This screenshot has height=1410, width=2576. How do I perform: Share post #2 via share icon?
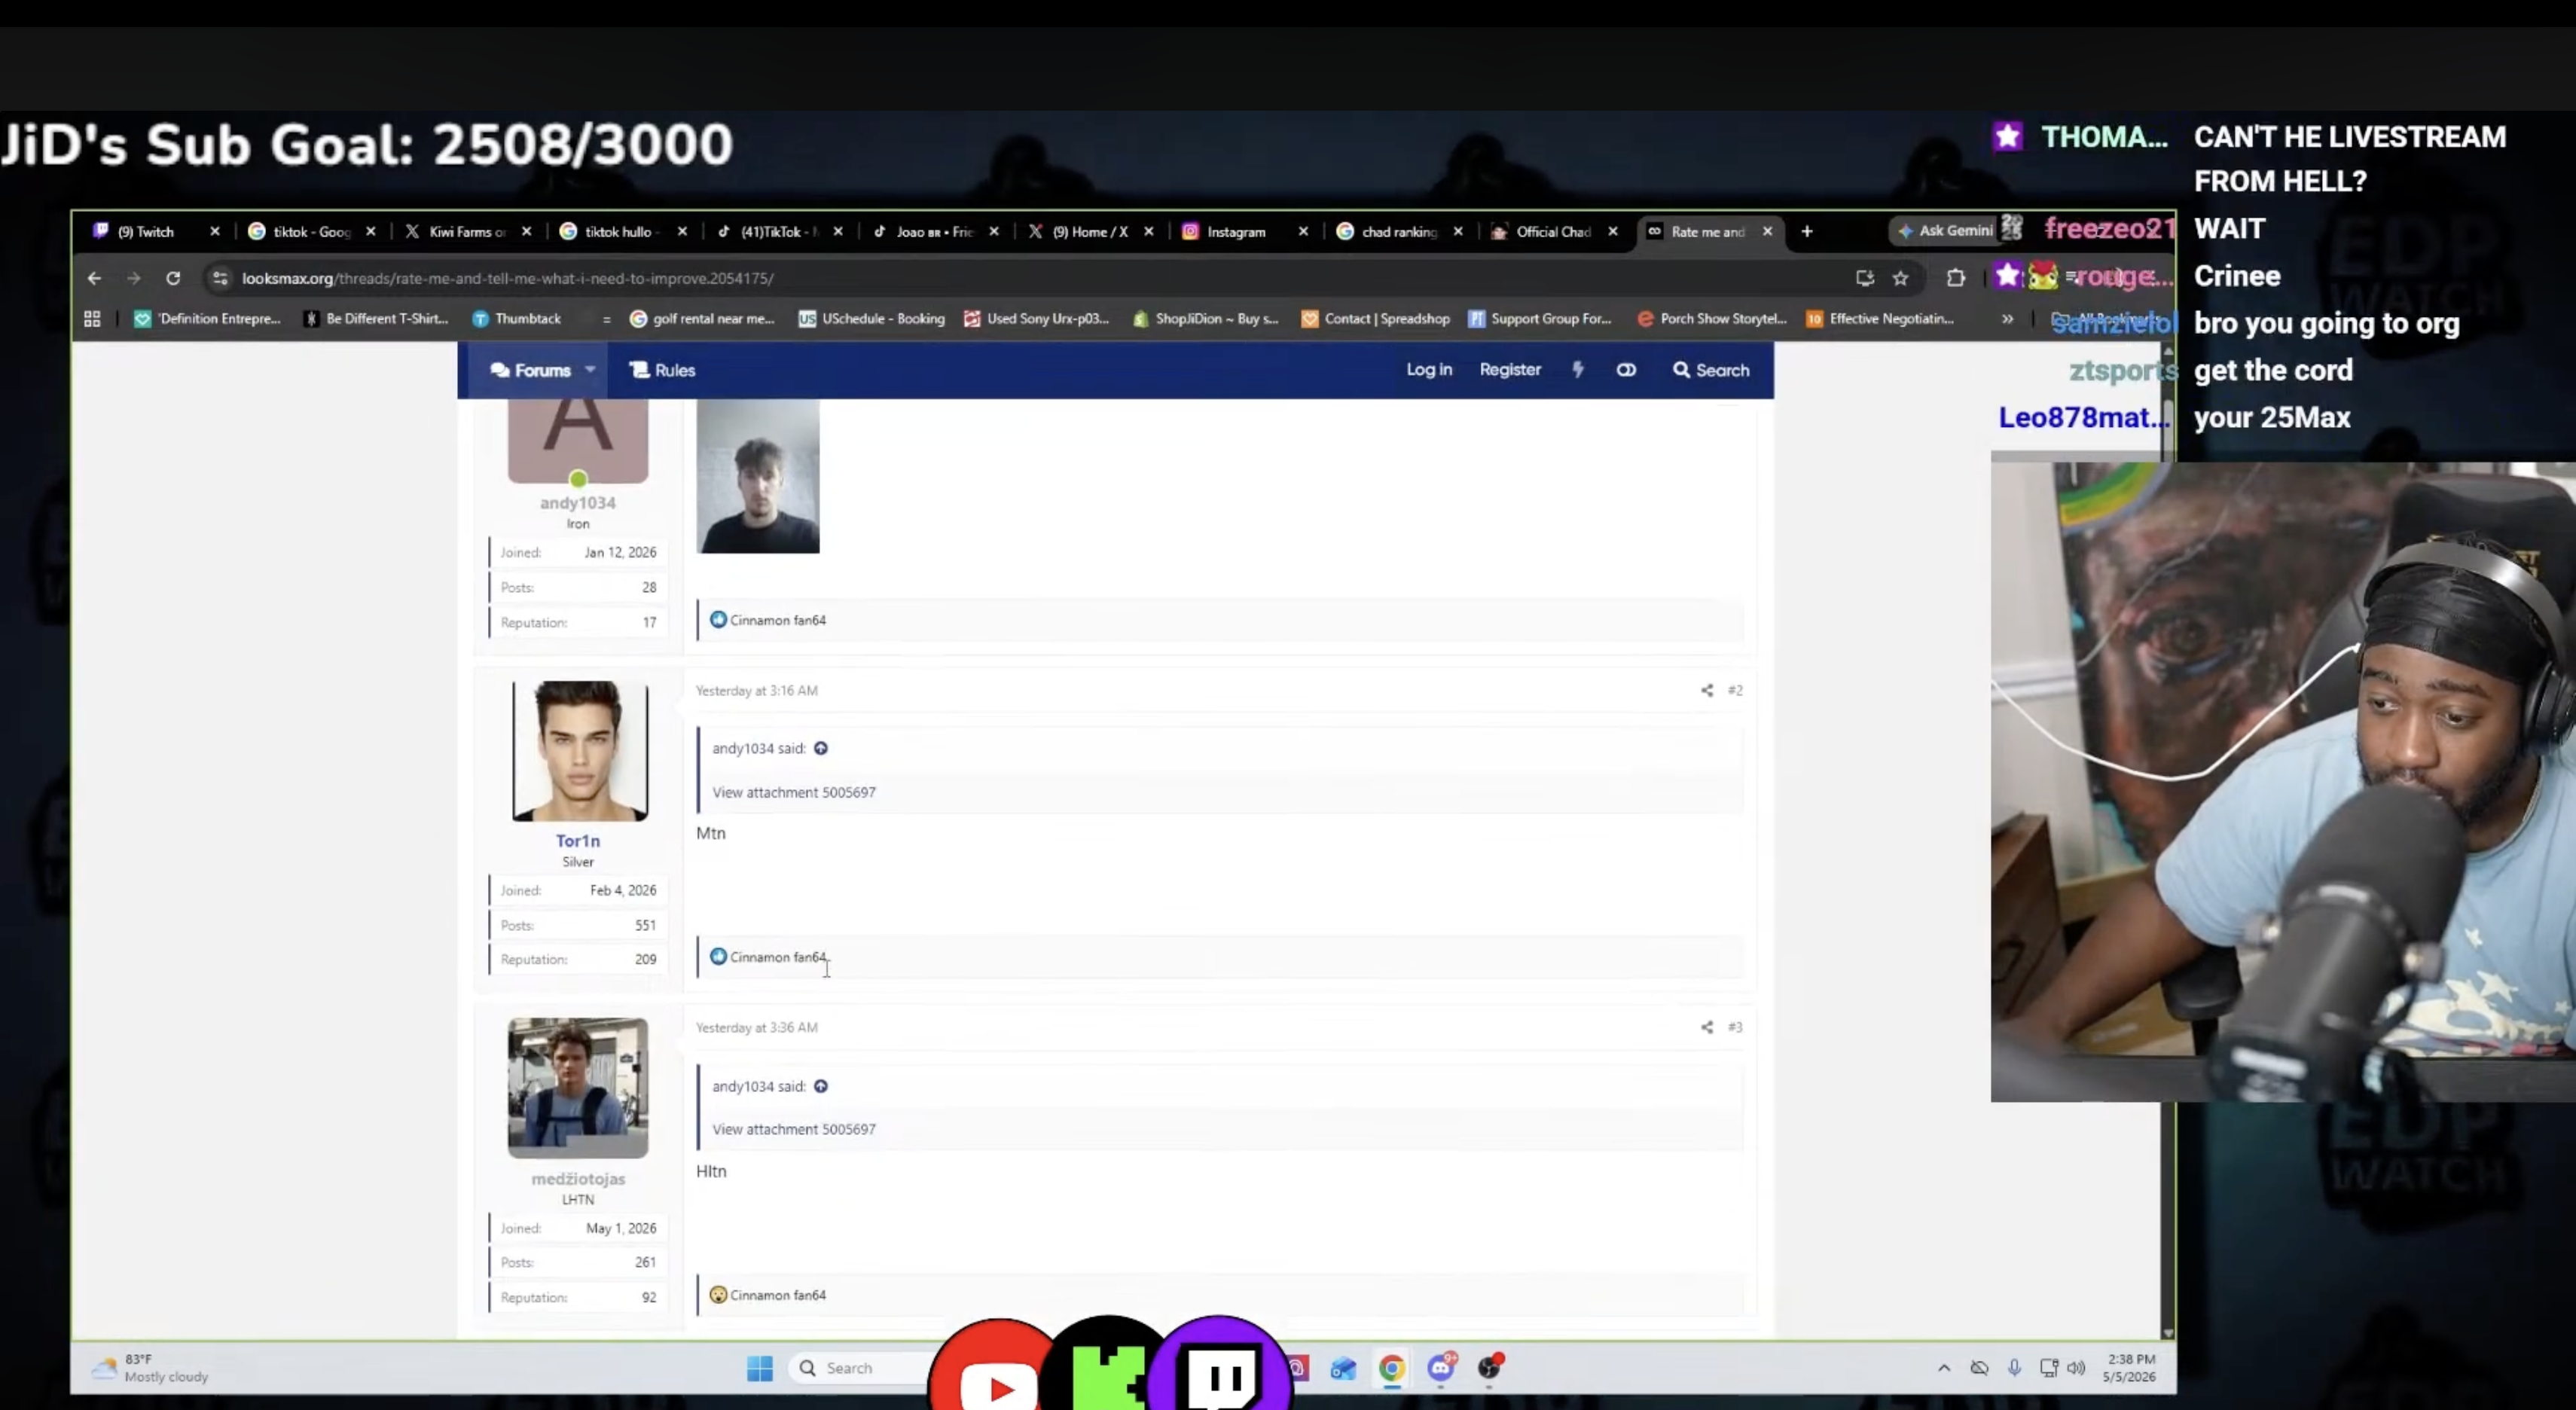[1707, 690]
